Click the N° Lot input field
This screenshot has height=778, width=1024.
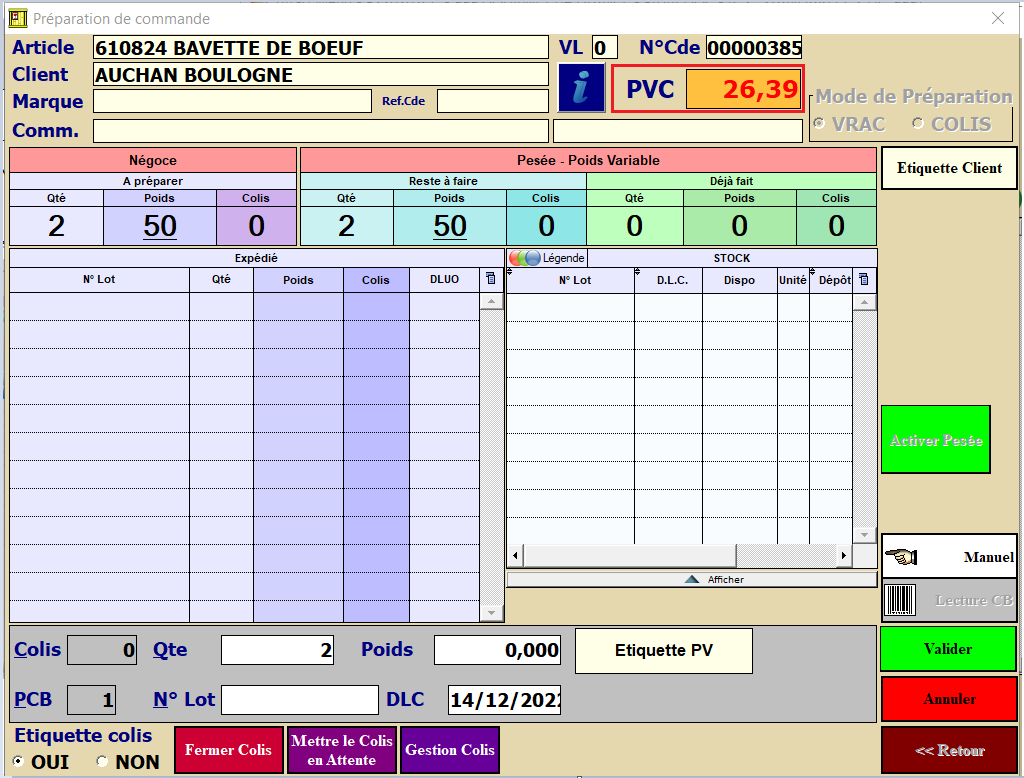point(300,700)
